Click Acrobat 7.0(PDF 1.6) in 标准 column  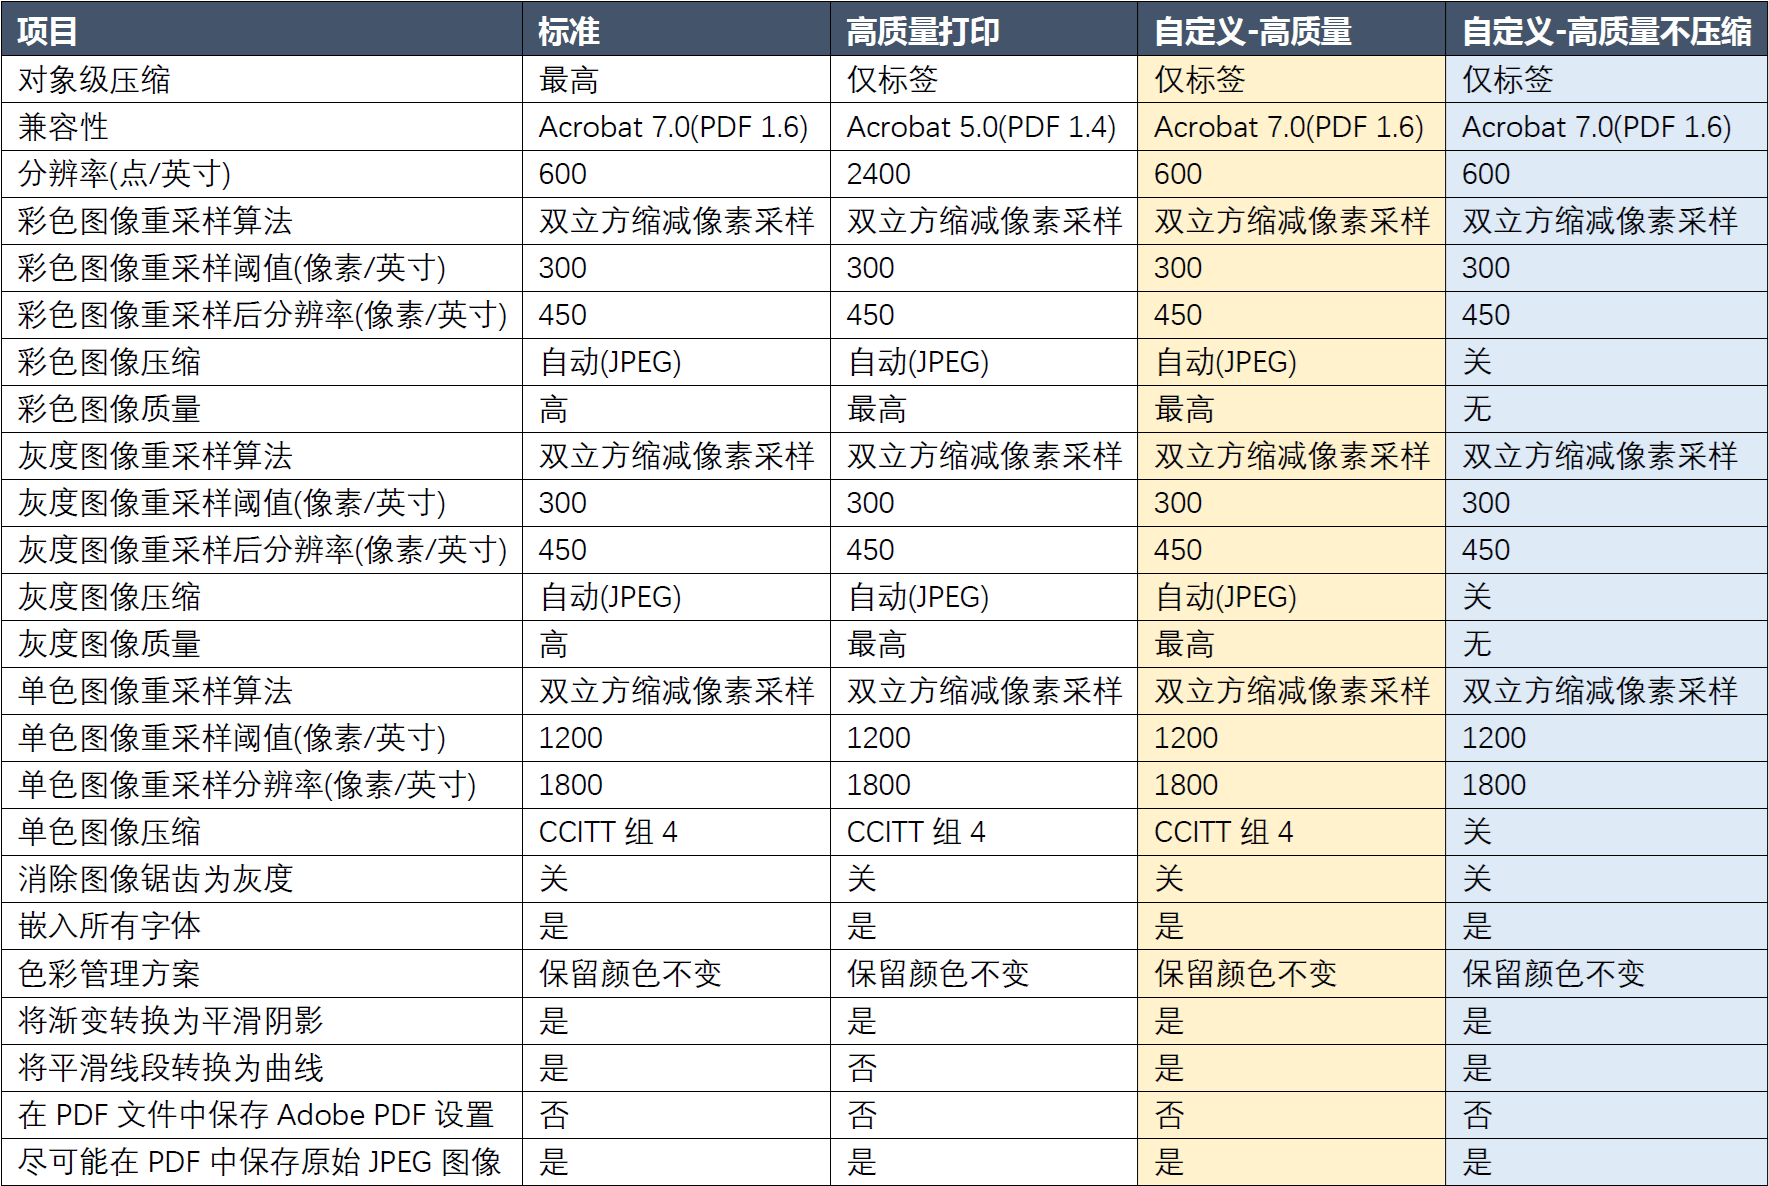673,127
